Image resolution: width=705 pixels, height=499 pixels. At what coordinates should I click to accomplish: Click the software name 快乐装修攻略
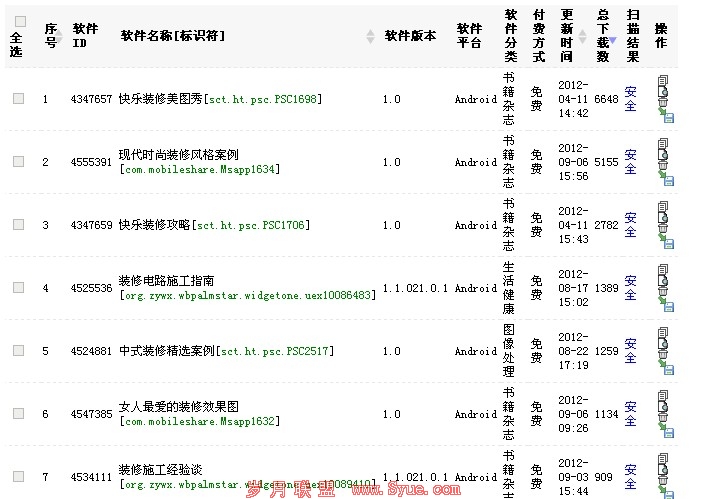click(156, 225)
